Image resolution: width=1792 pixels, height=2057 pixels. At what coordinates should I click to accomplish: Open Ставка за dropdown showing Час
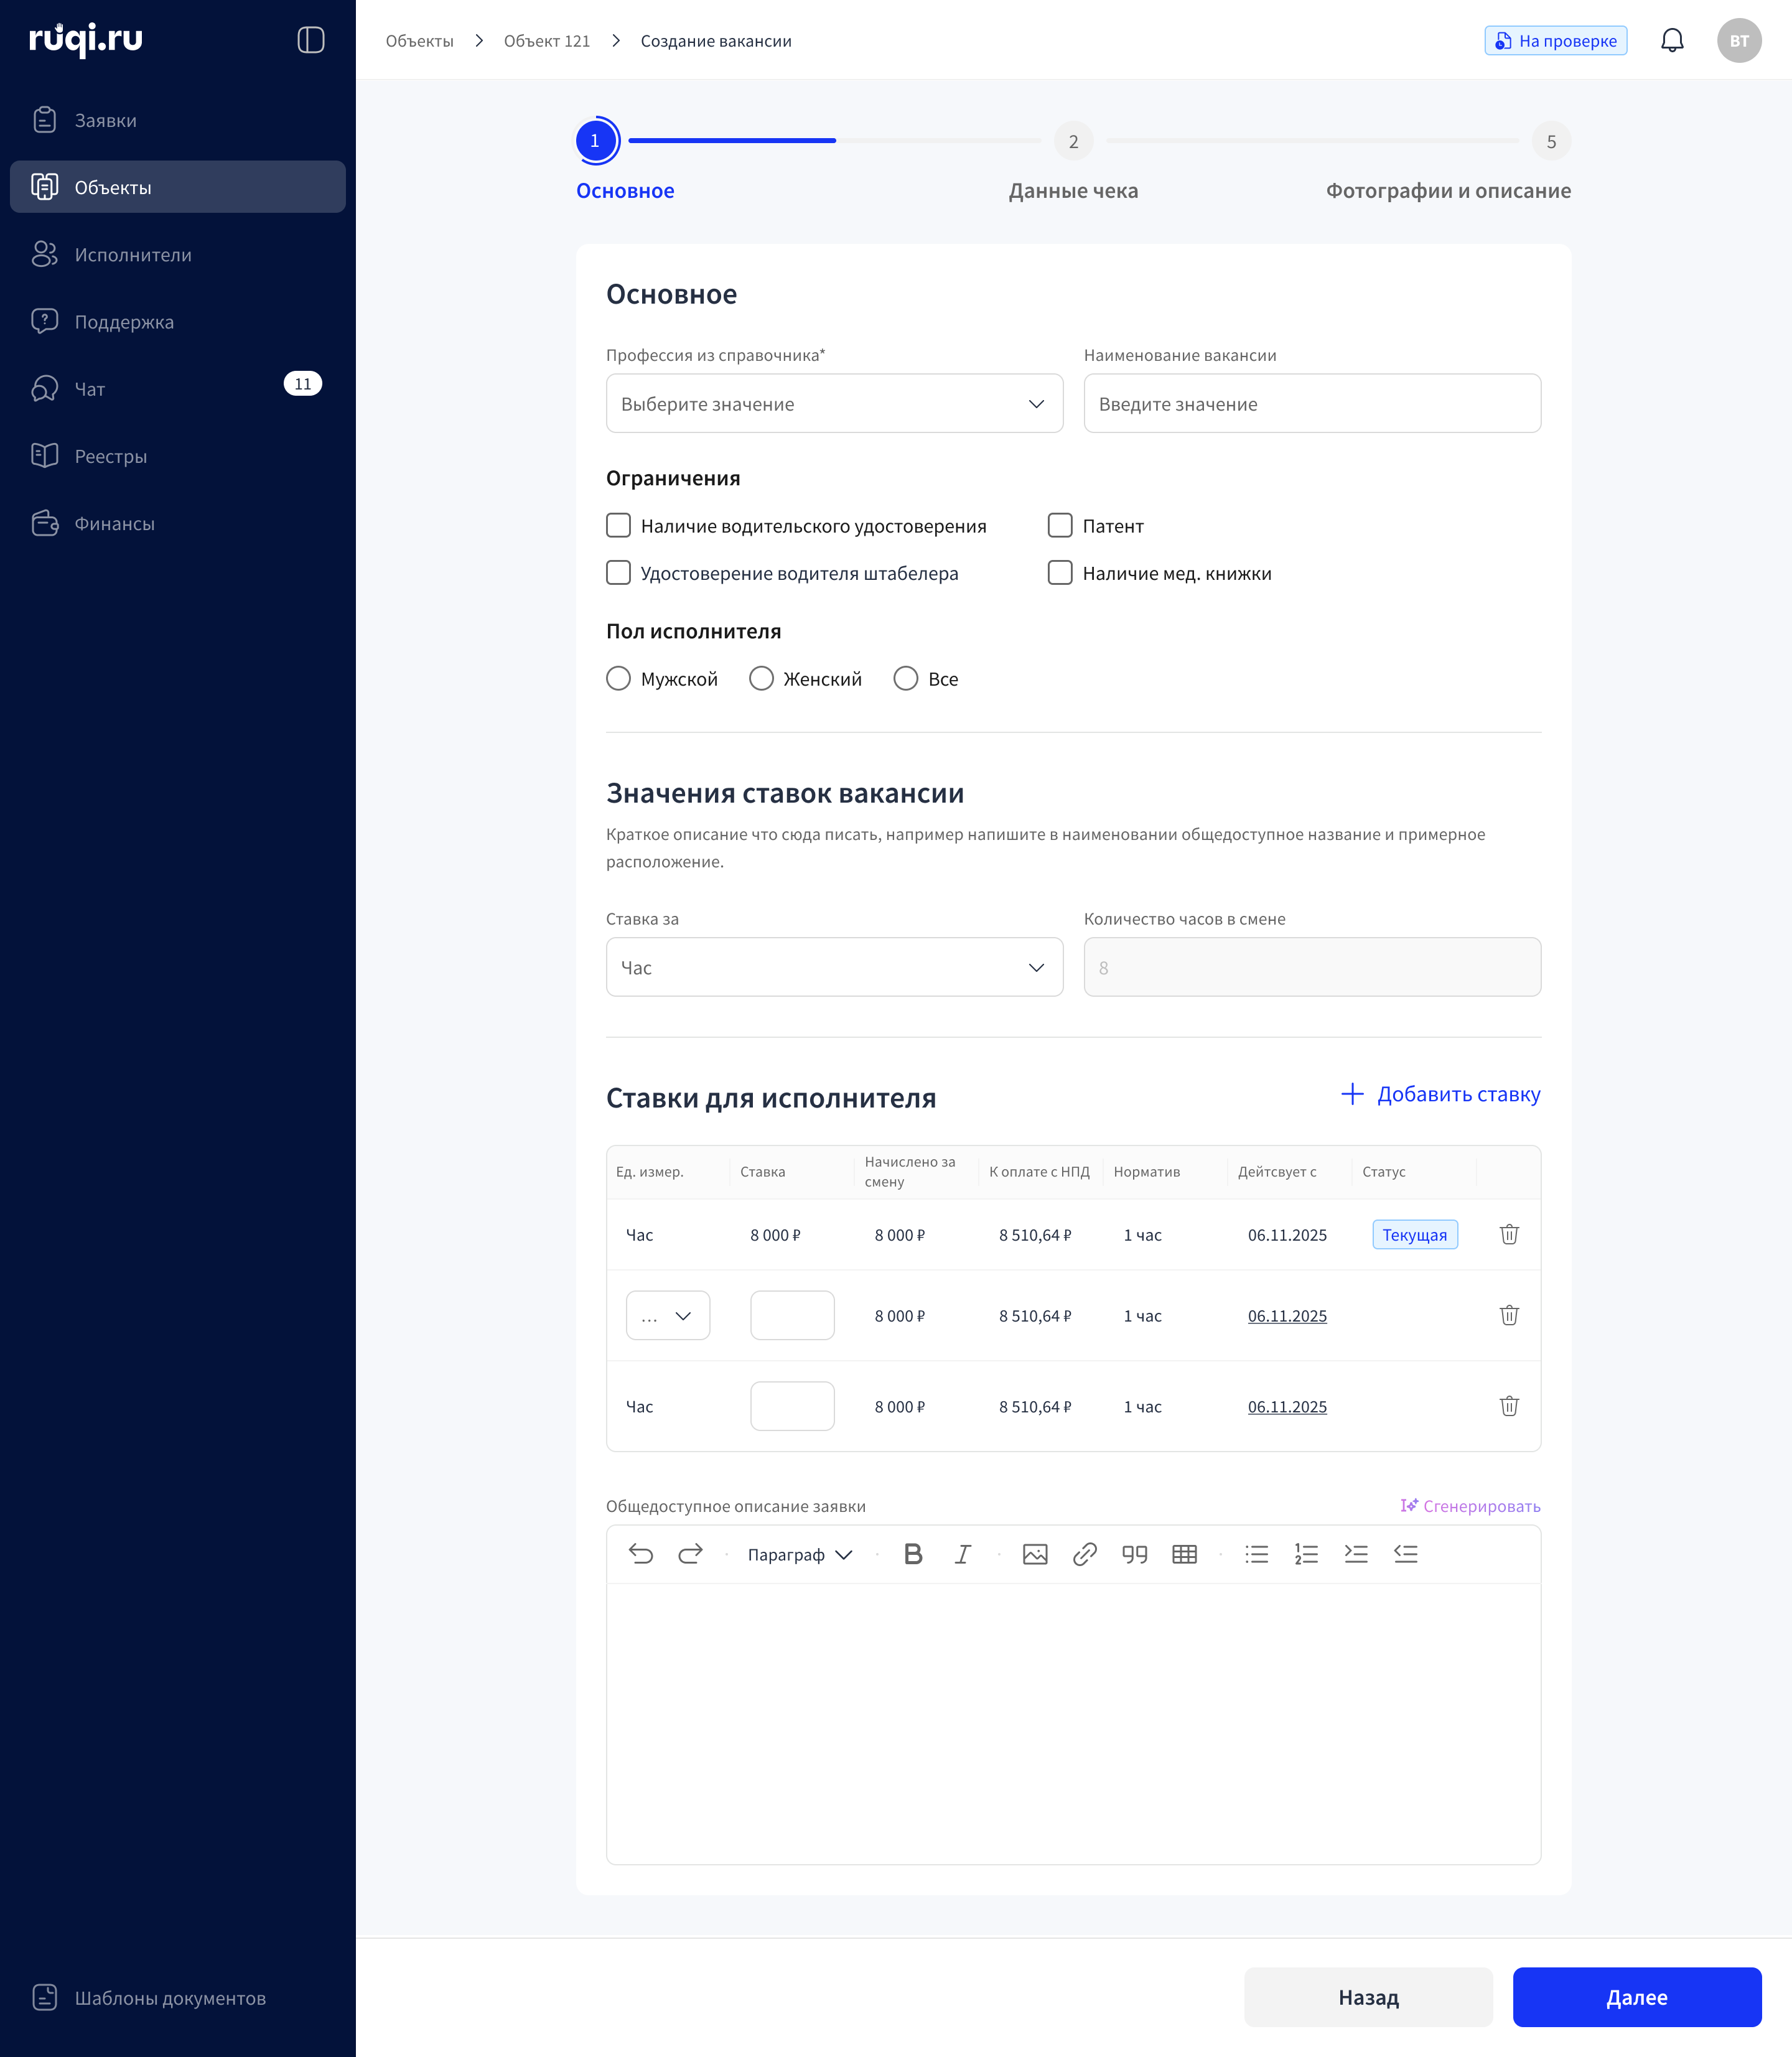click(834, 967)
